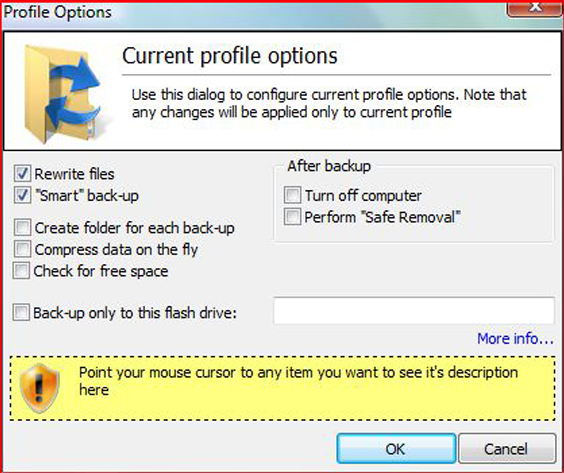
Task: Click the After backup group label
Action: click(329, 166)
